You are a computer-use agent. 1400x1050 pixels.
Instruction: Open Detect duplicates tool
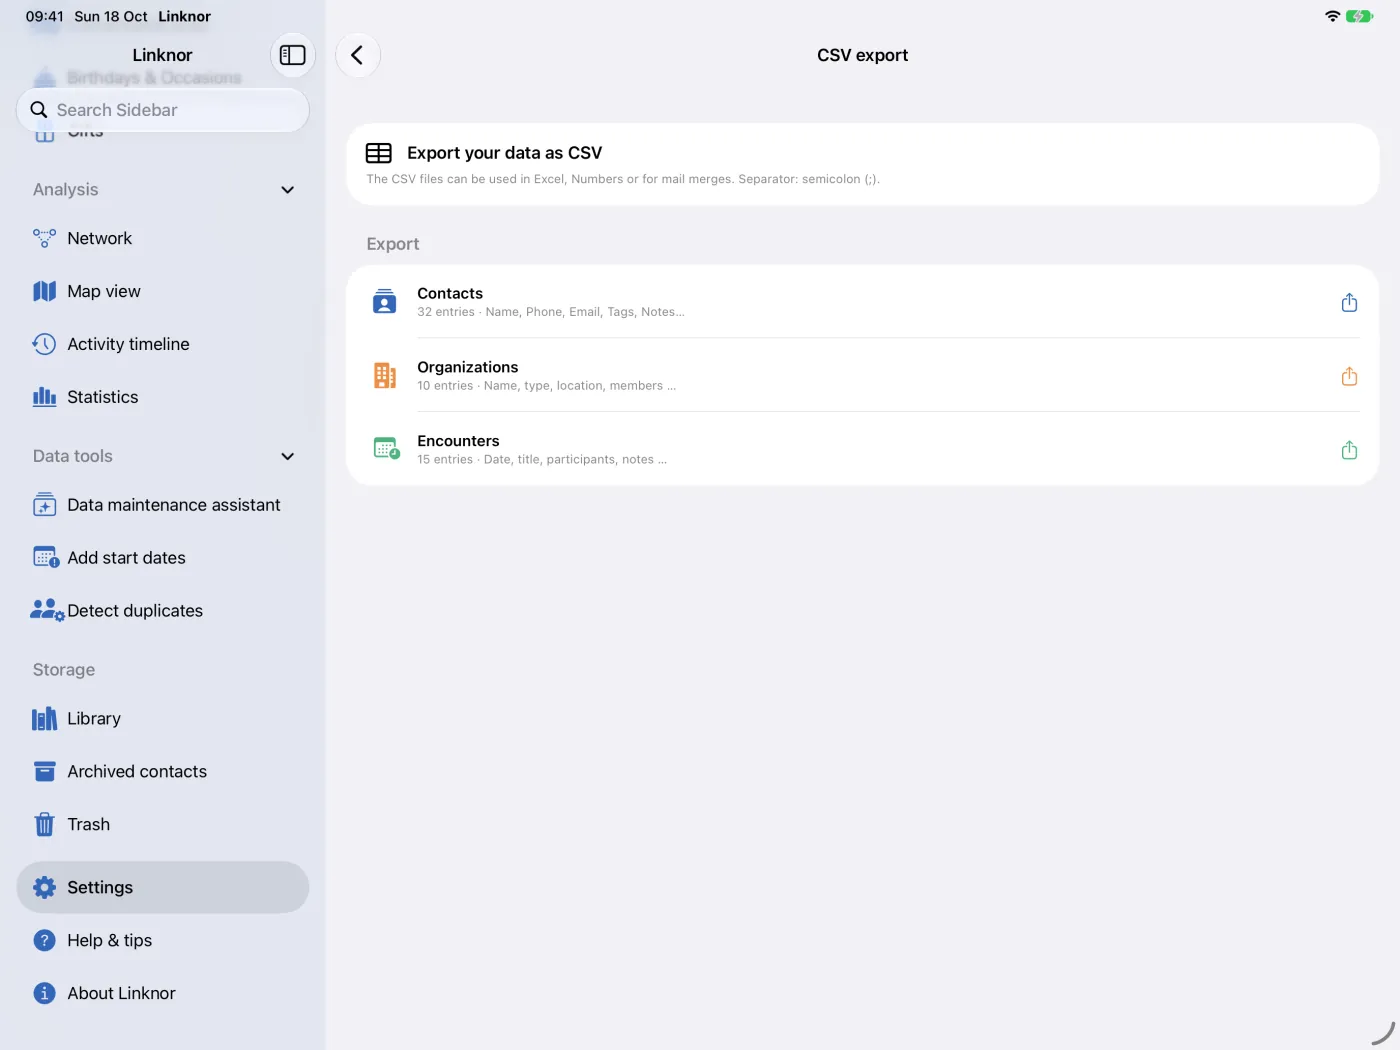163,611
